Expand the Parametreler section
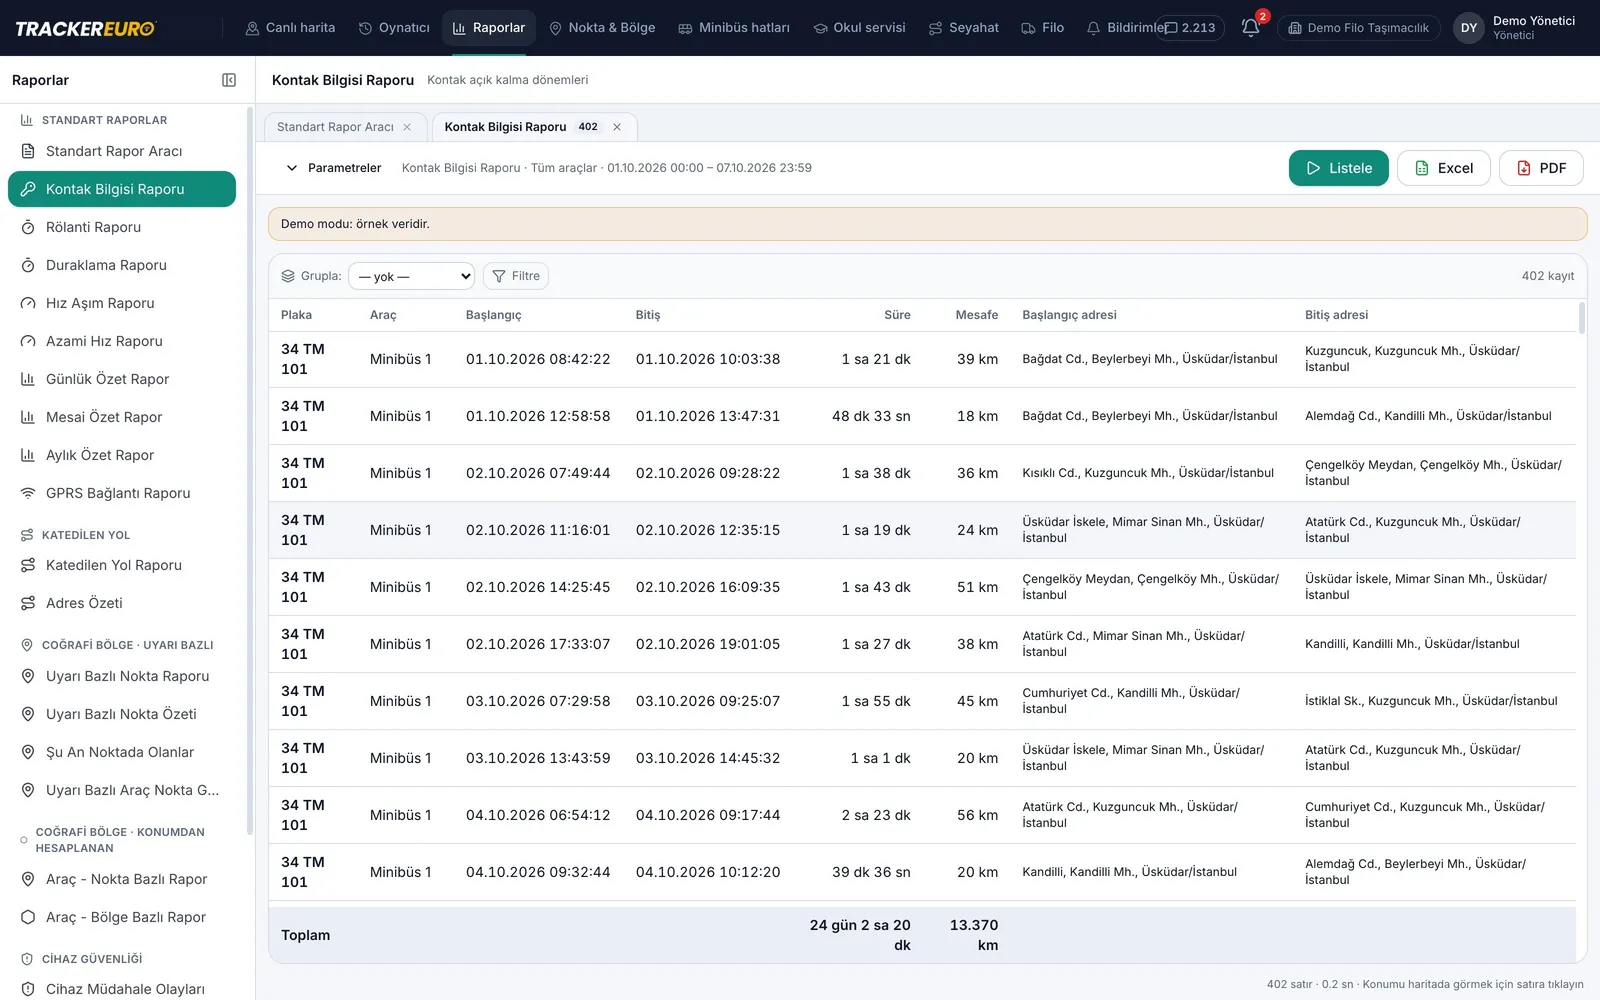The width and height of the screenshot is (1600, 1000). (x=333, y=168)
